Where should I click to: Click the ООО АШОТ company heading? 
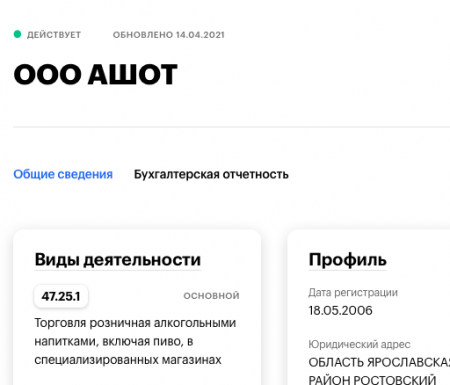click(95, 74)
